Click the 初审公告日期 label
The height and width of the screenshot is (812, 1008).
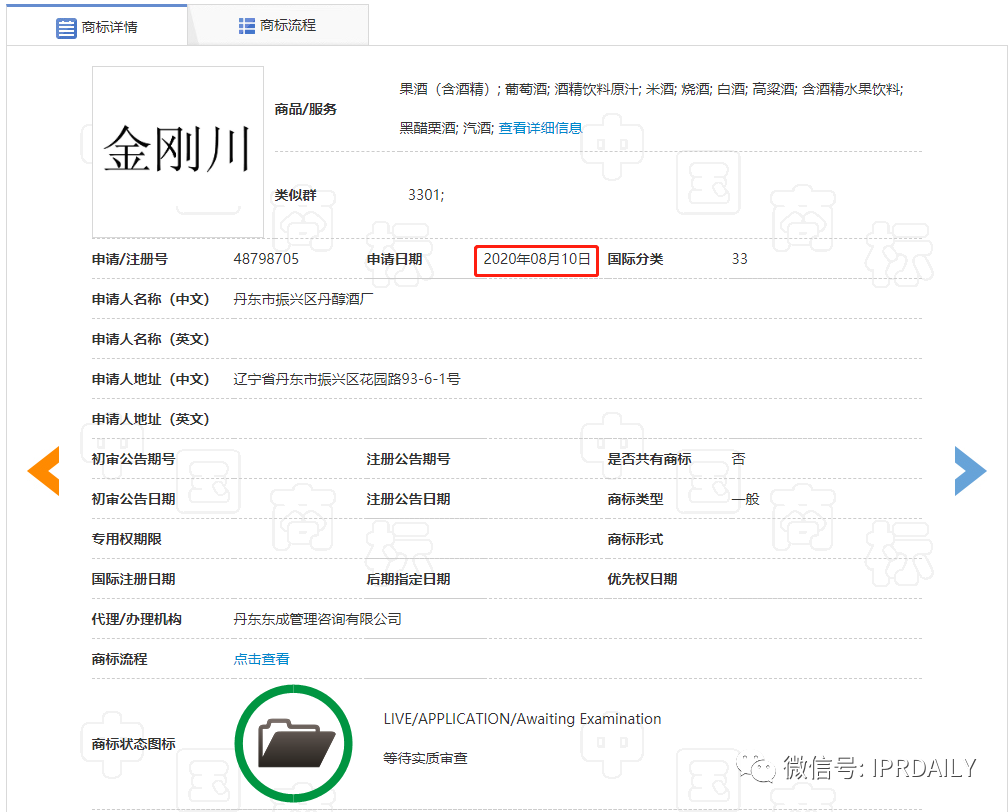(x=133, y=499)
